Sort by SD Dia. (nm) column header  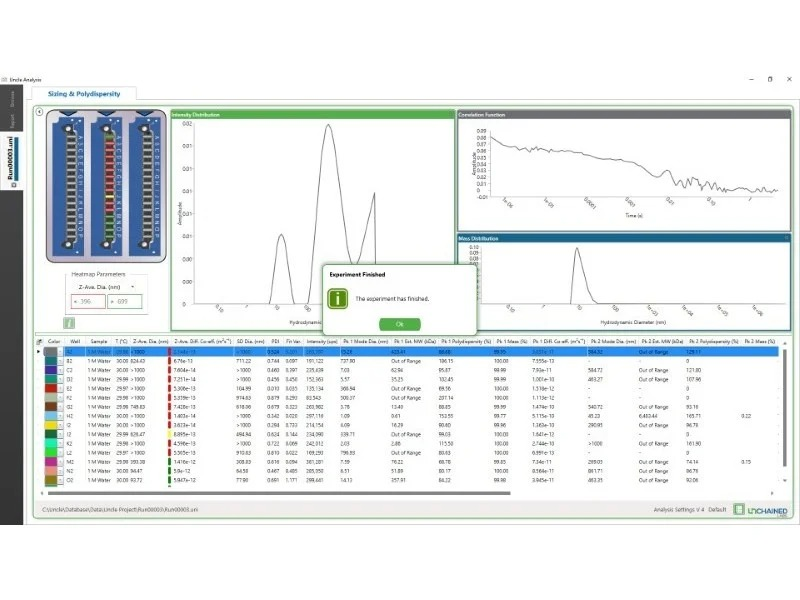point(250,341)
